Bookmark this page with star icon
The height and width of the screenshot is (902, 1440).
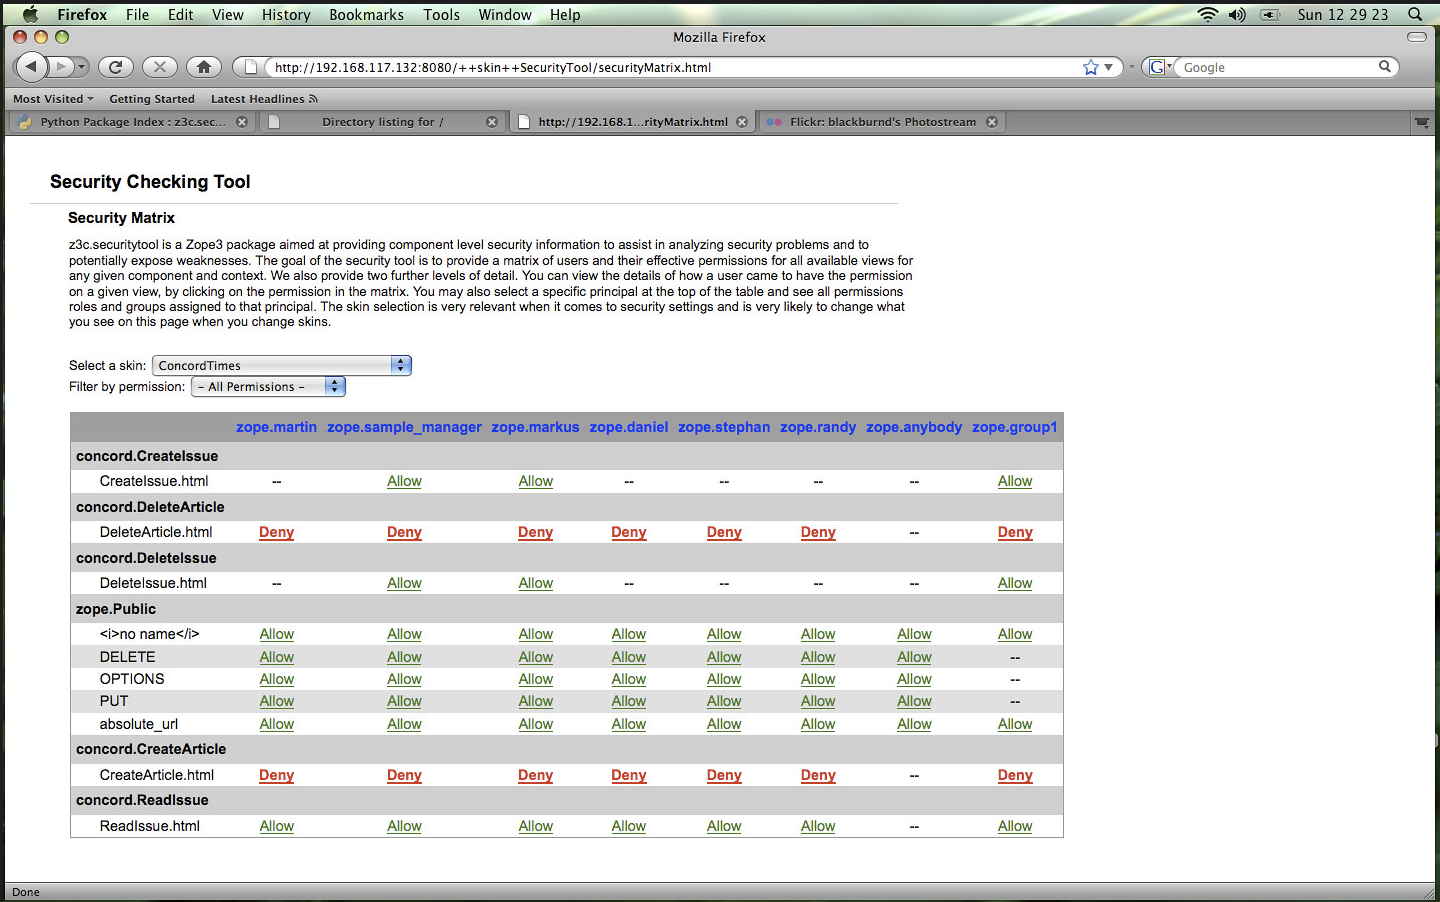1090,67
